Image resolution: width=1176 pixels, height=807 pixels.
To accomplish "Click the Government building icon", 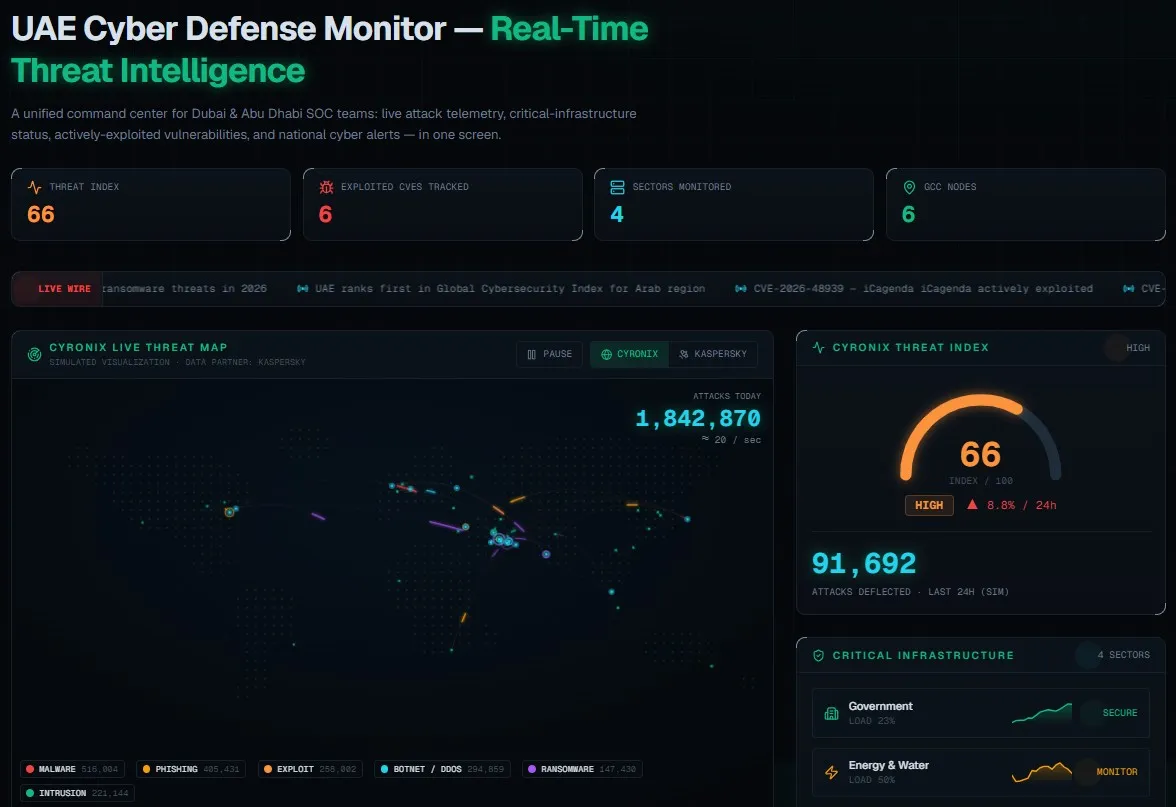I will (831, 713).
